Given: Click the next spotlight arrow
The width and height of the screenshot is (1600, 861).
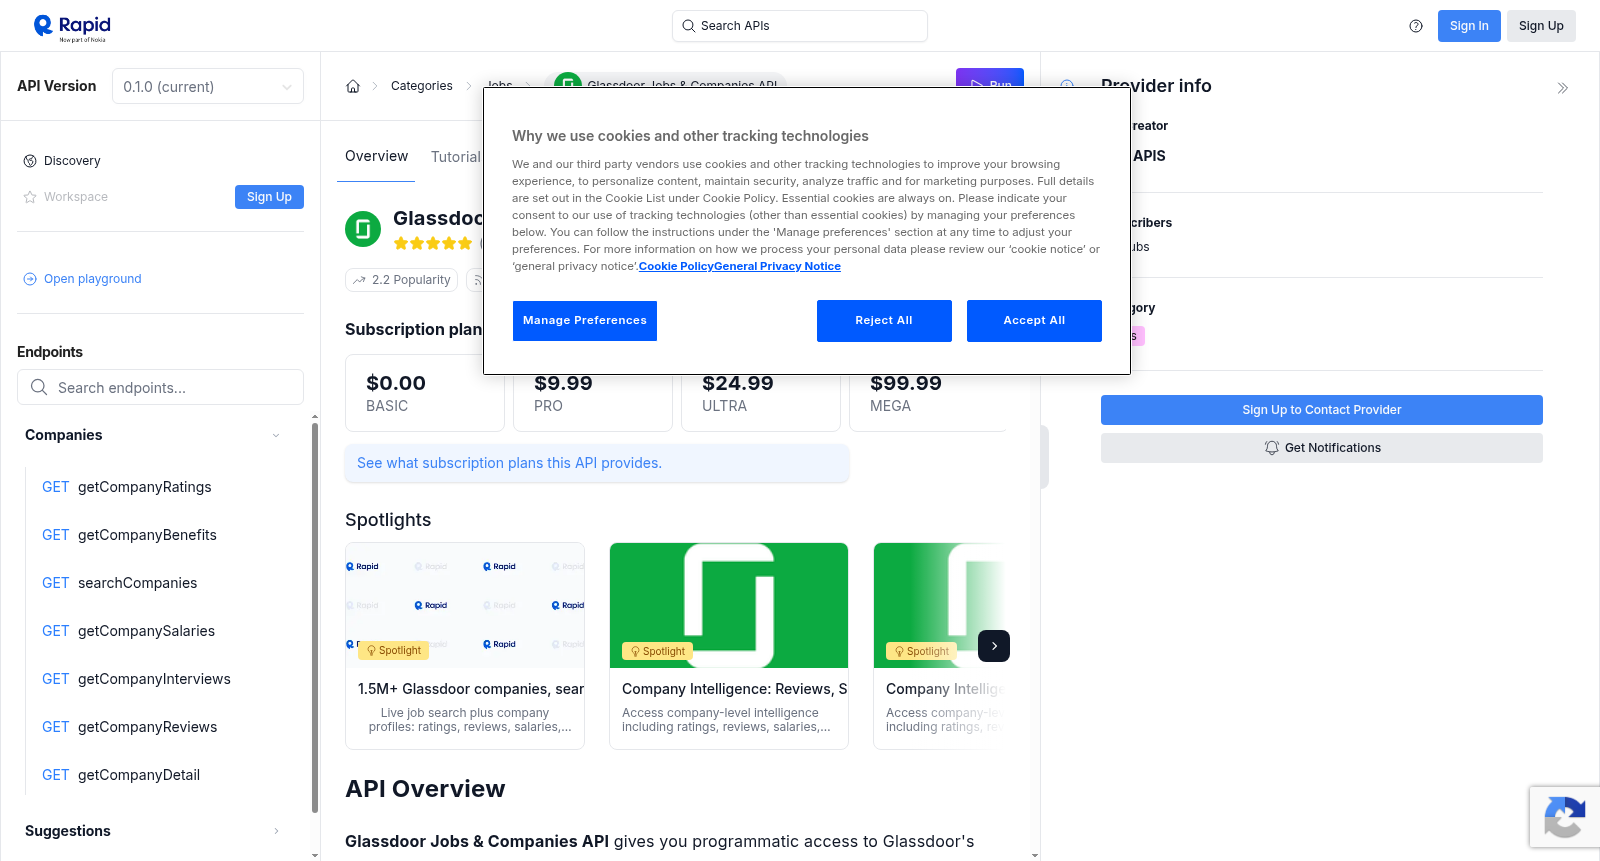Looking at the screenshot, I should (994, 646).
